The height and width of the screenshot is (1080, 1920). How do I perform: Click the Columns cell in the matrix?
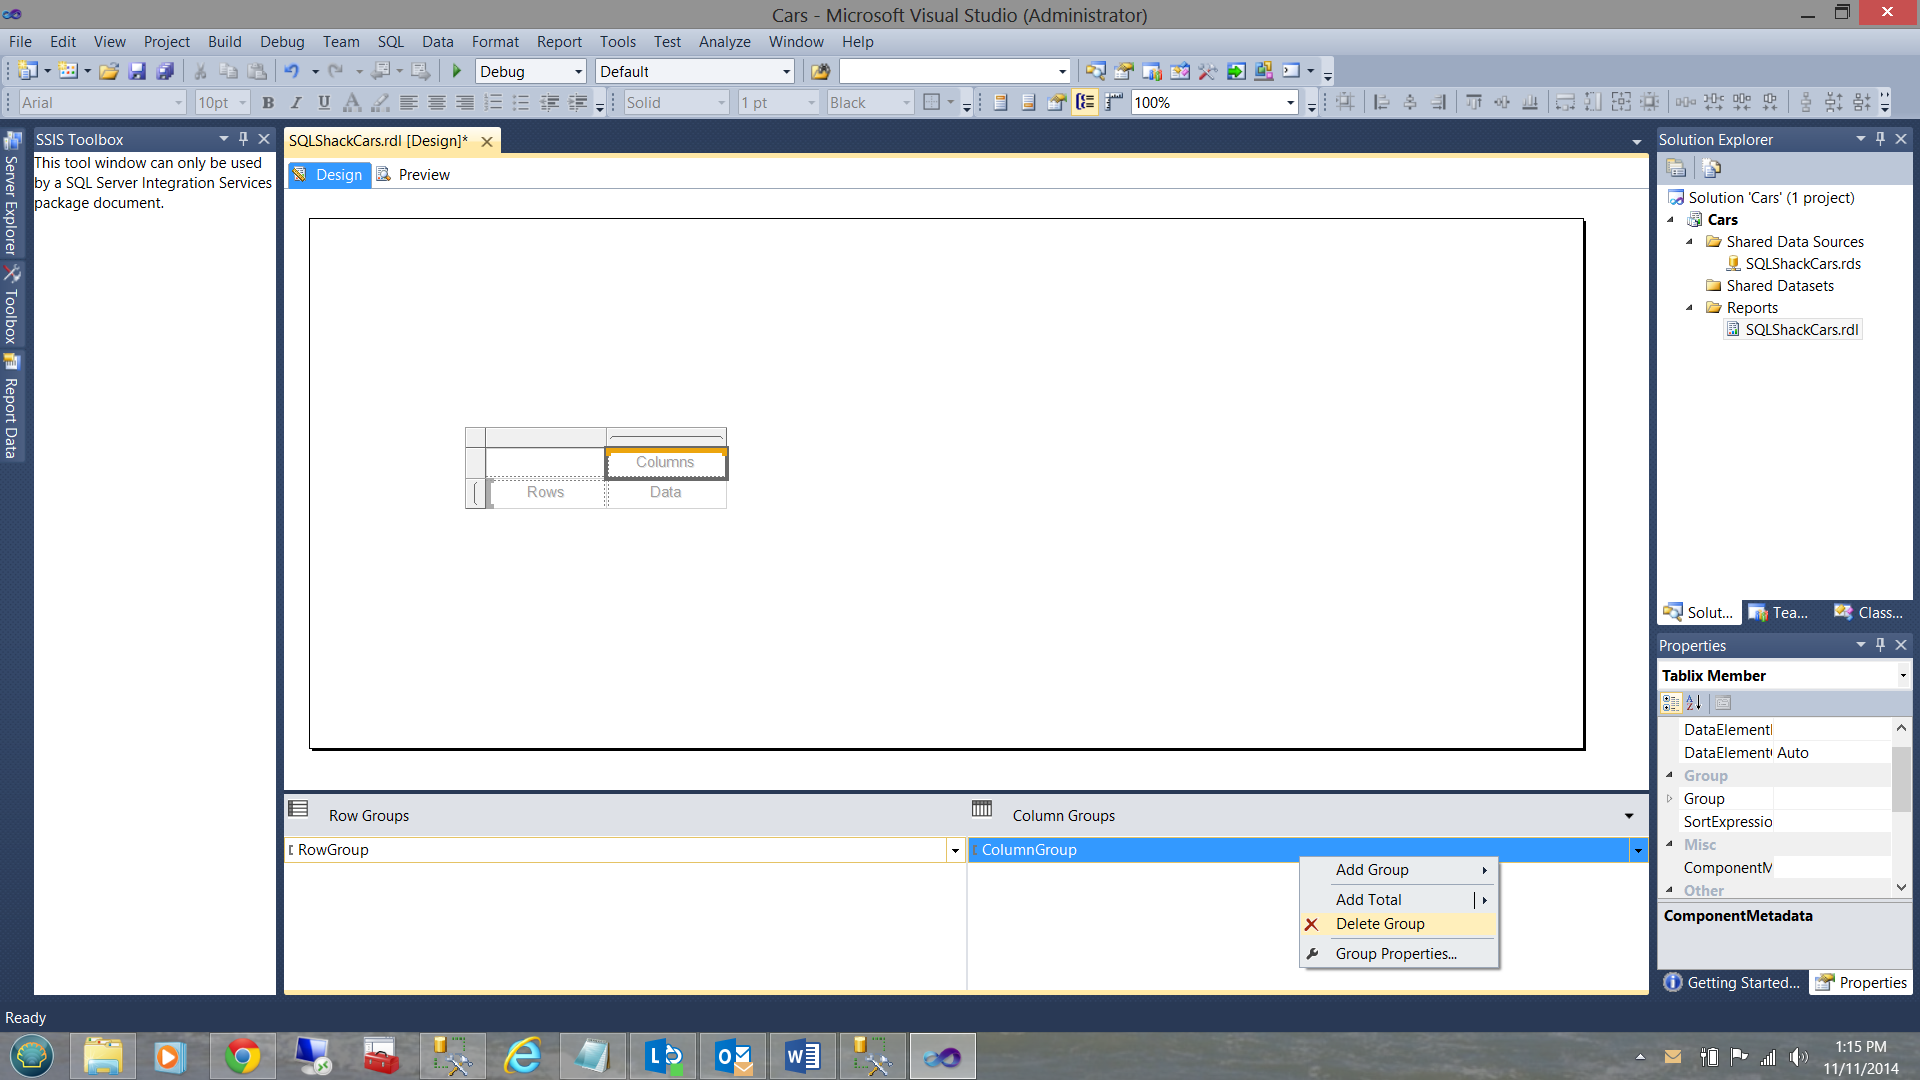(665, 462)
